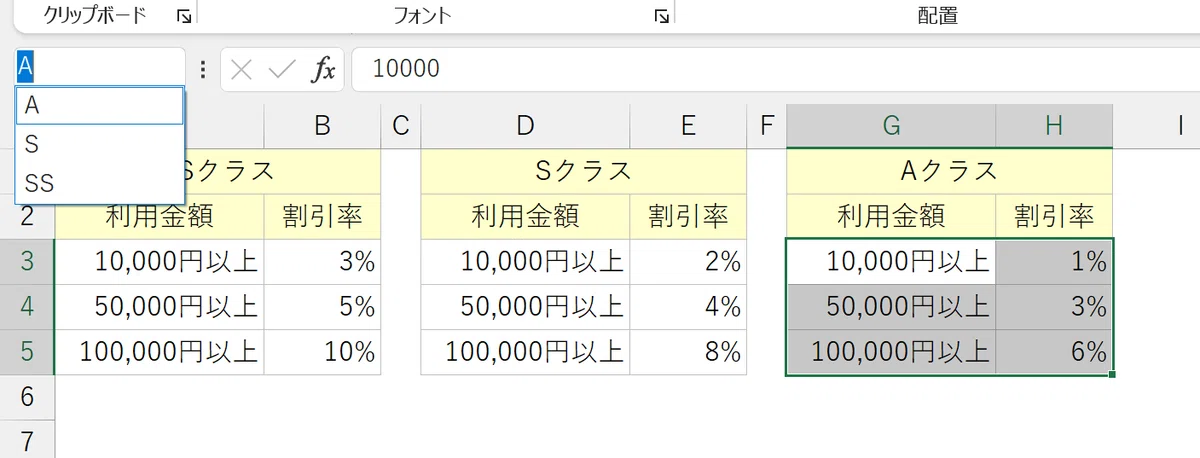Screen dimensions: 1200x458
Task: Click the Aクラス title cell
Action: [949, 171]
